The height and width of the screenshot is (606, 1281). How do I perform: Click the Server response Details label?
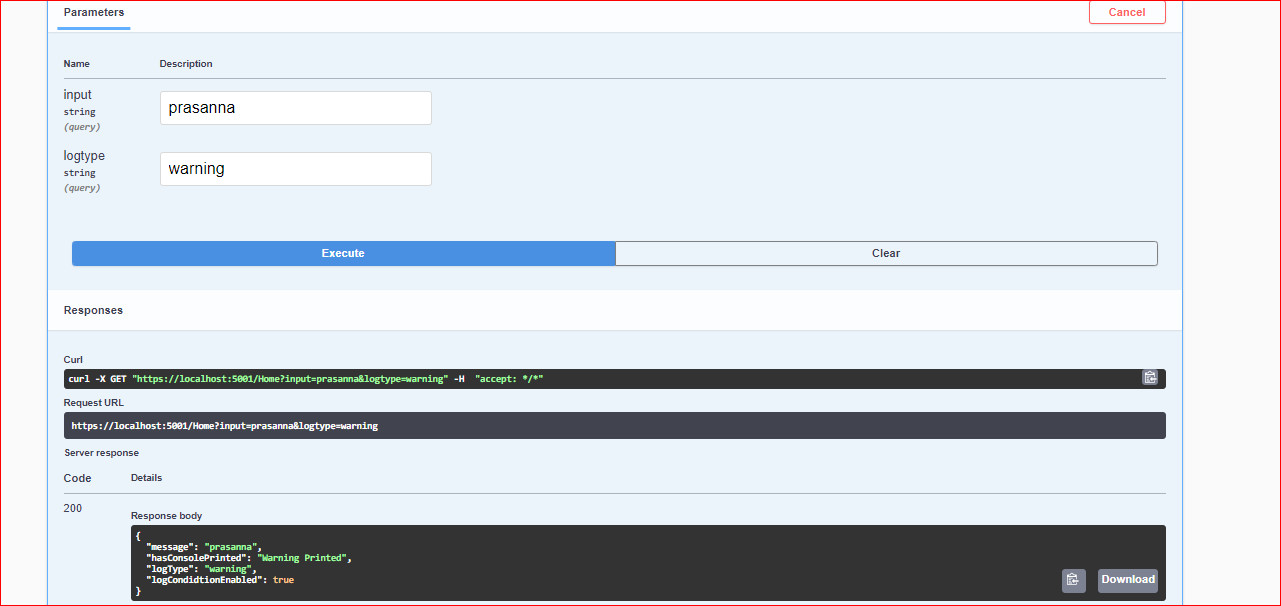tap(146, 477)
